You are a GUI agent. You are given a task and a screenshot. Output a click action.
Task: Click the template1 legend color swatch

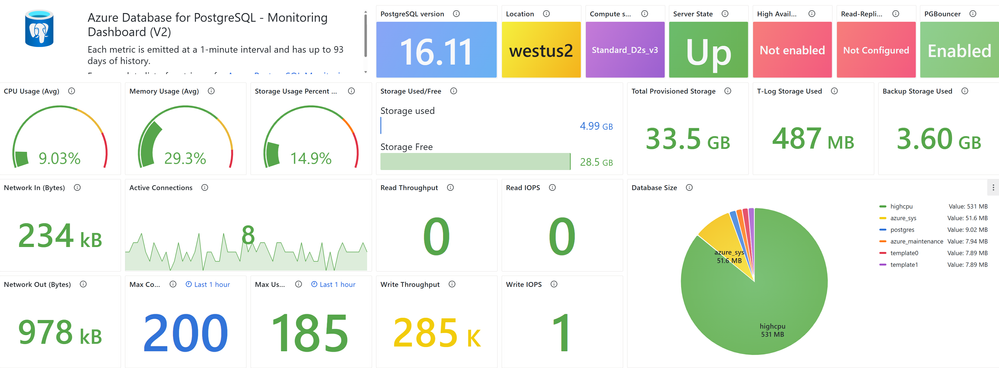(882, 264)
